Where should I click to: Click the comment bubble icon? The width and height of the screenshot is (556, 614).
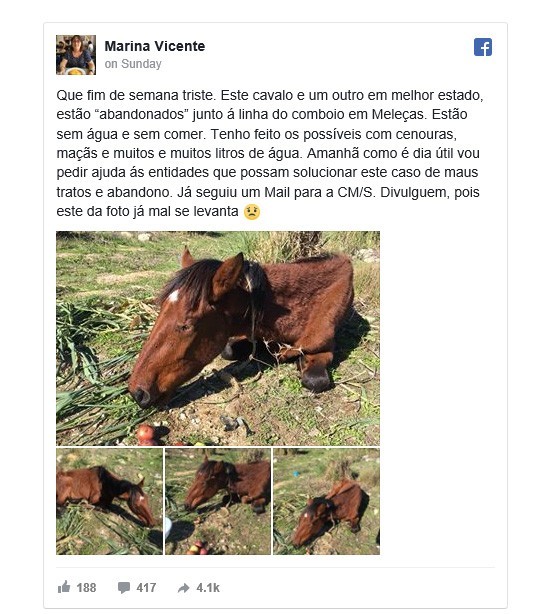(124, 587)
